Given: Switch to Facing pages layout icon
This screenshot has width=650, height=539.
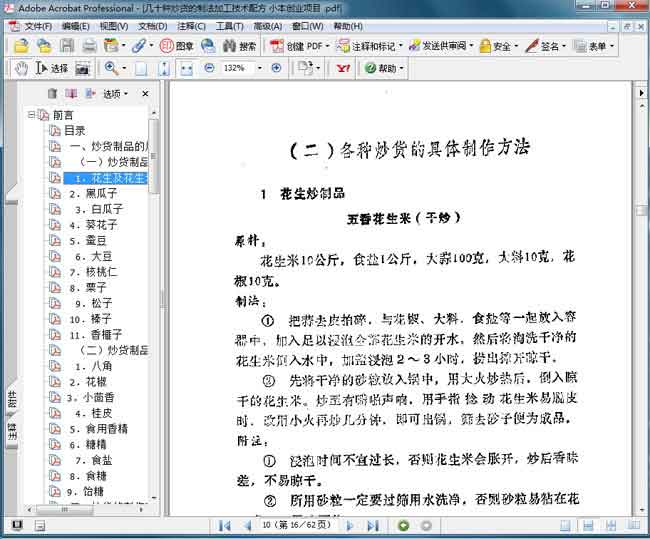Looking at the screenshot, I should click(633, 526).
